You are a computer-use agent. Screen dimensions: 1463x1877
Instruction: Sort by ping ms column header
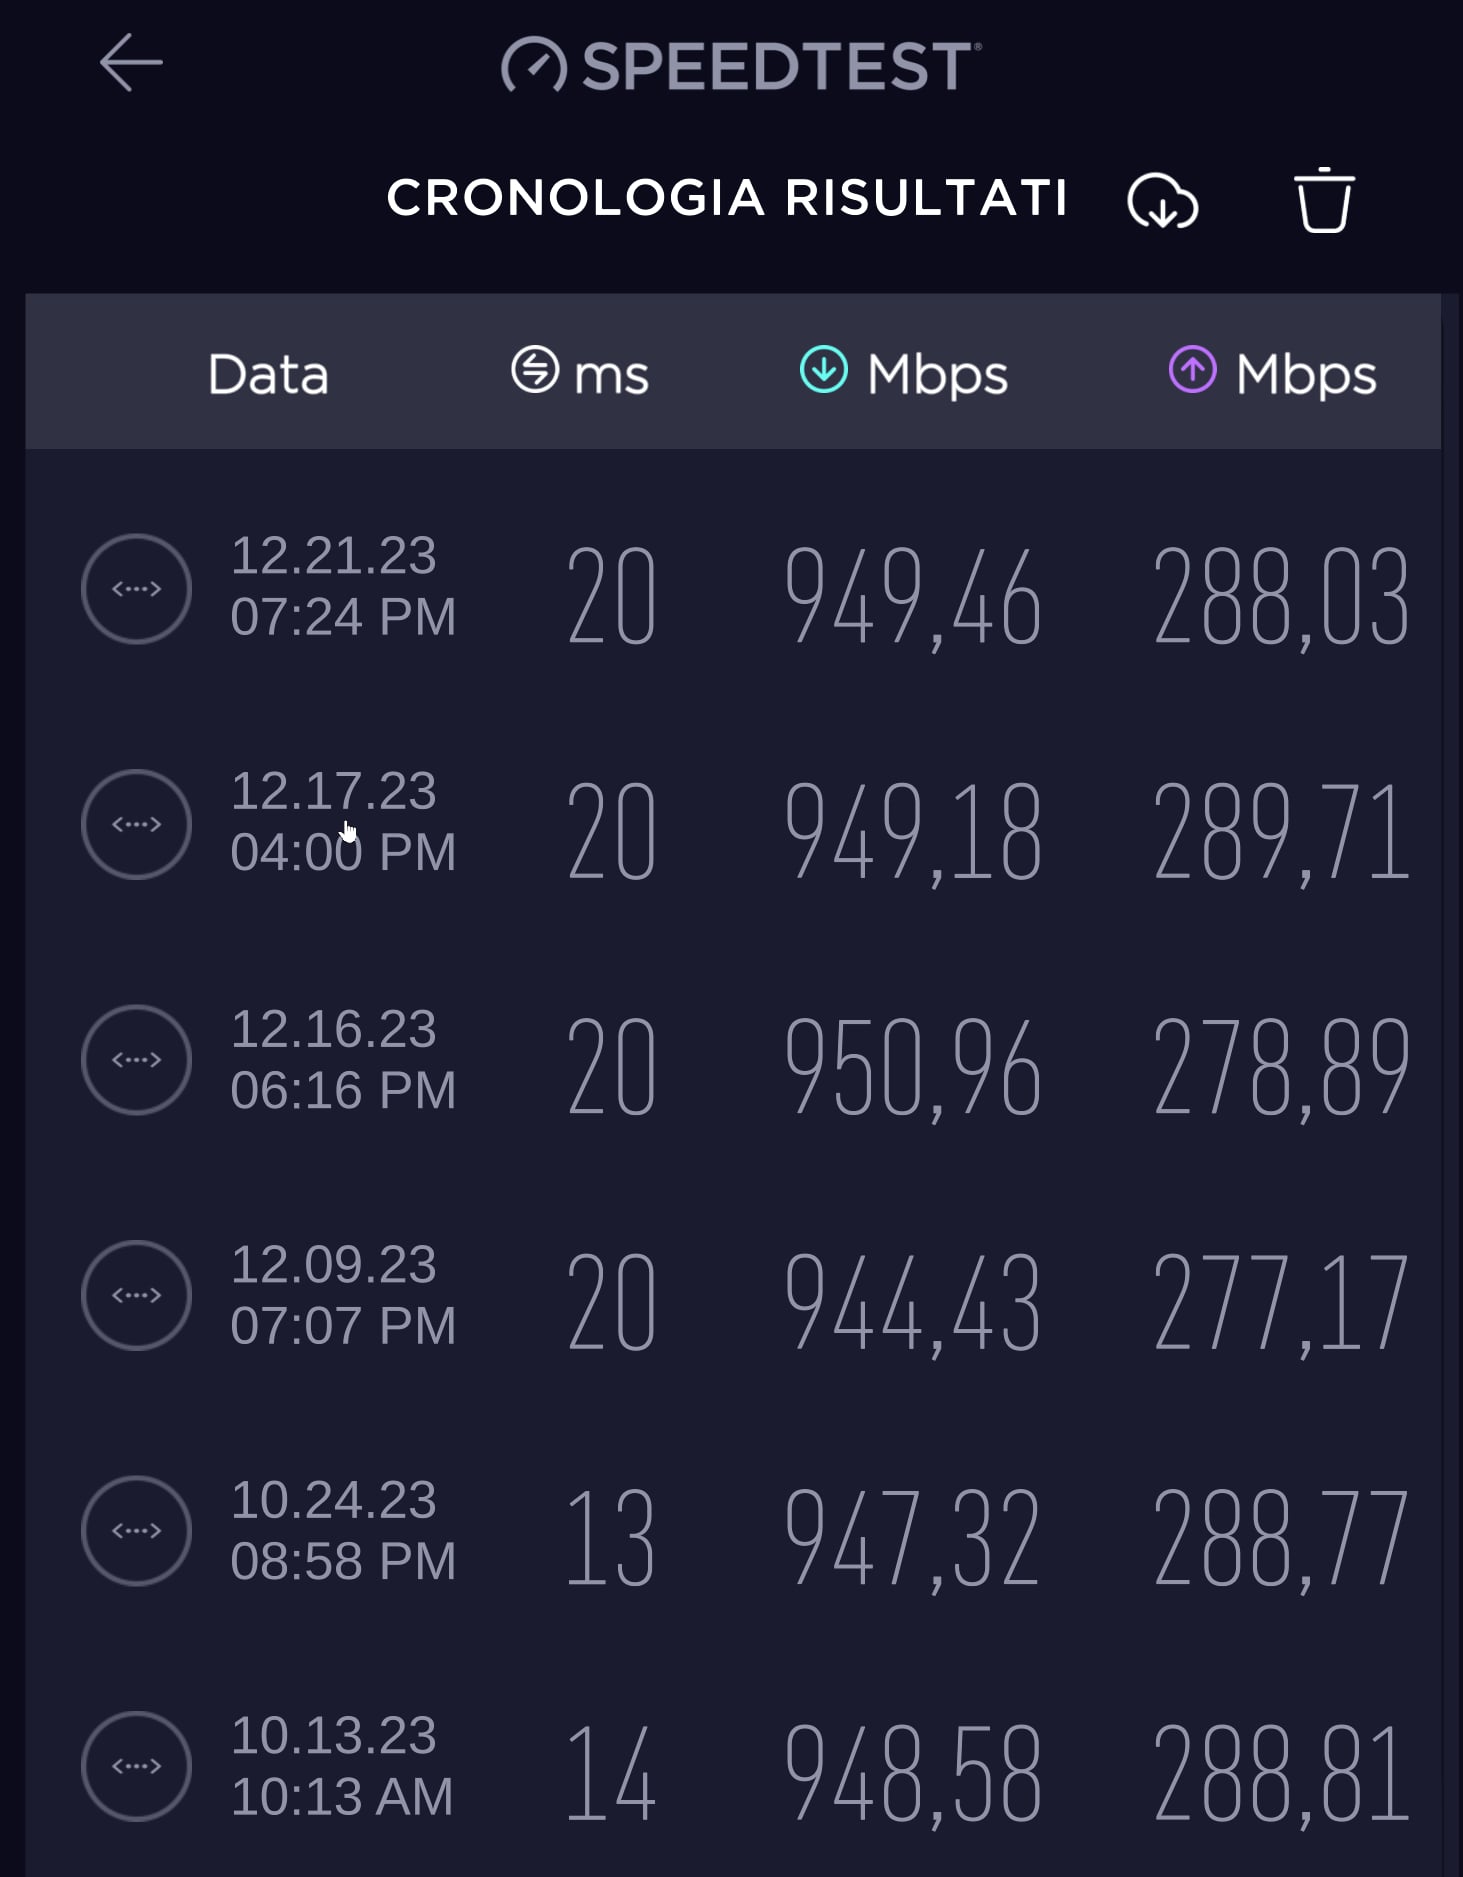pos(580,373)
